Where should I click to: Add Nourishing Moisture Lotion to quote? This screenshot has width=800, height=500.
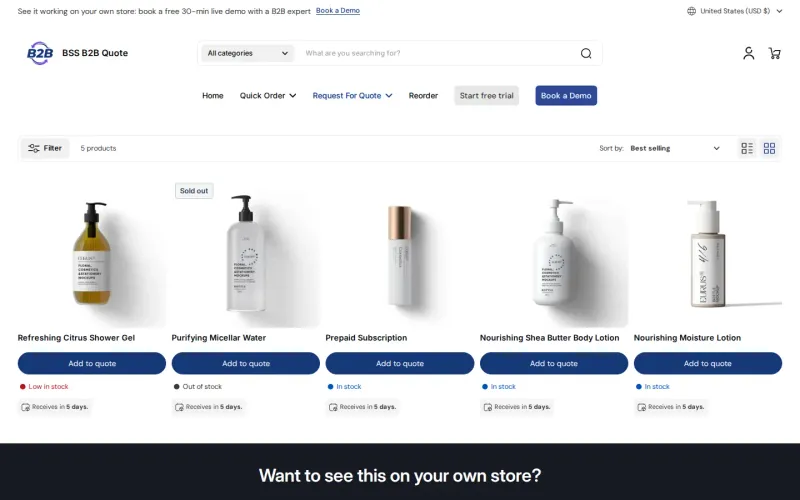coord(708,363)
